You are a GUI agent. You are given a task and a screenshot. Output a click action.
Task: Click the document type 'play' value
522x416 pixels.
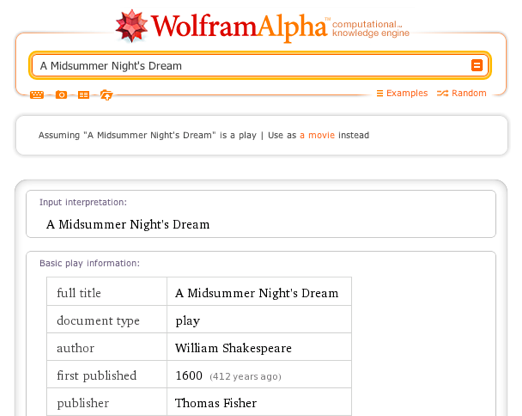188,321
